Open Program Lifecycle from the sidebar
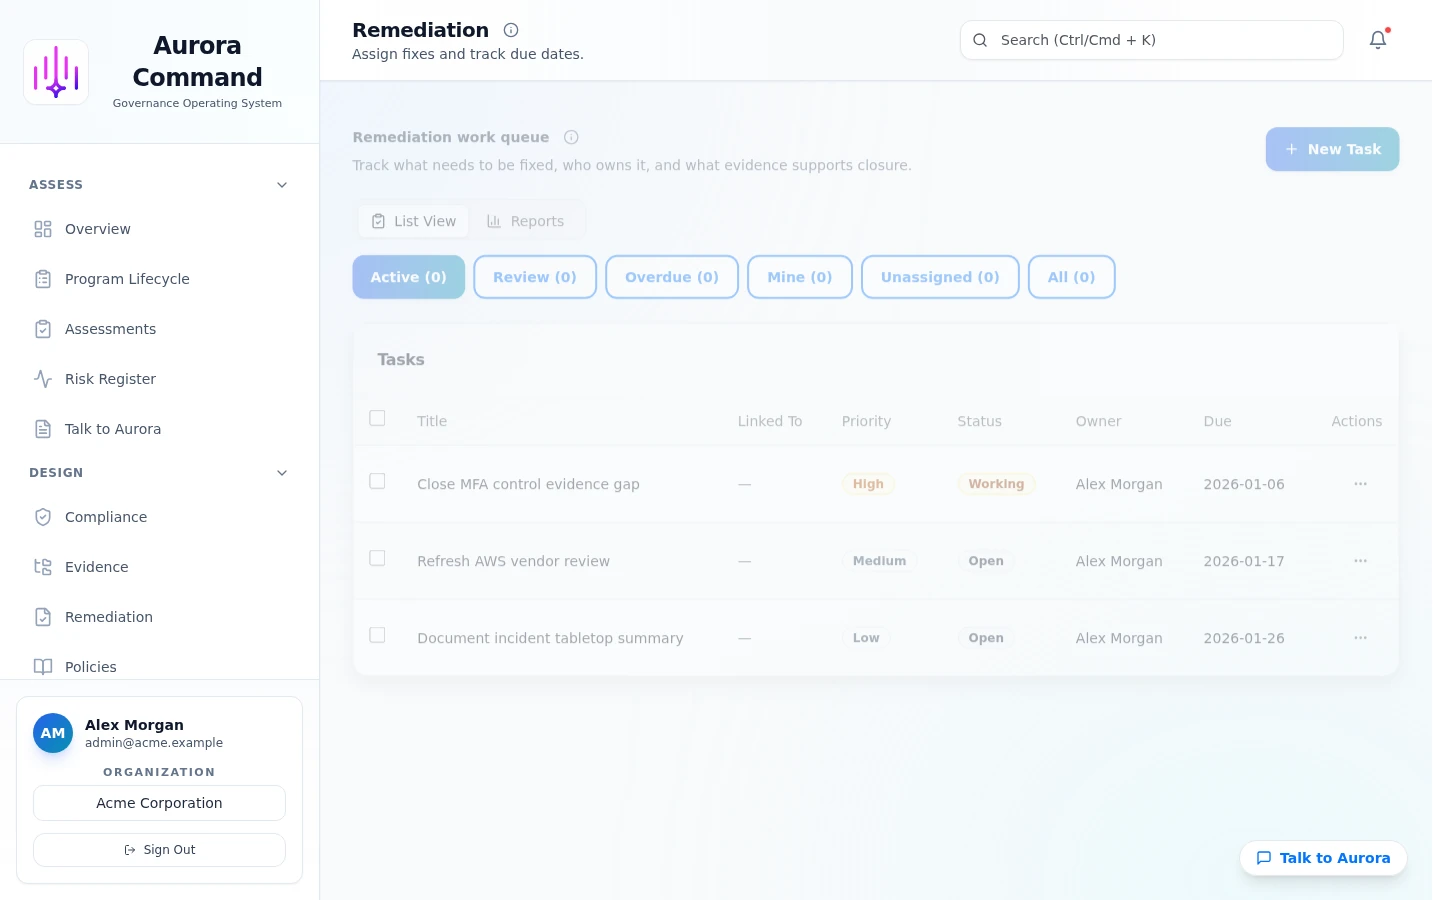1440x900 pixels. pyautogui.click(x=127, y=279)
